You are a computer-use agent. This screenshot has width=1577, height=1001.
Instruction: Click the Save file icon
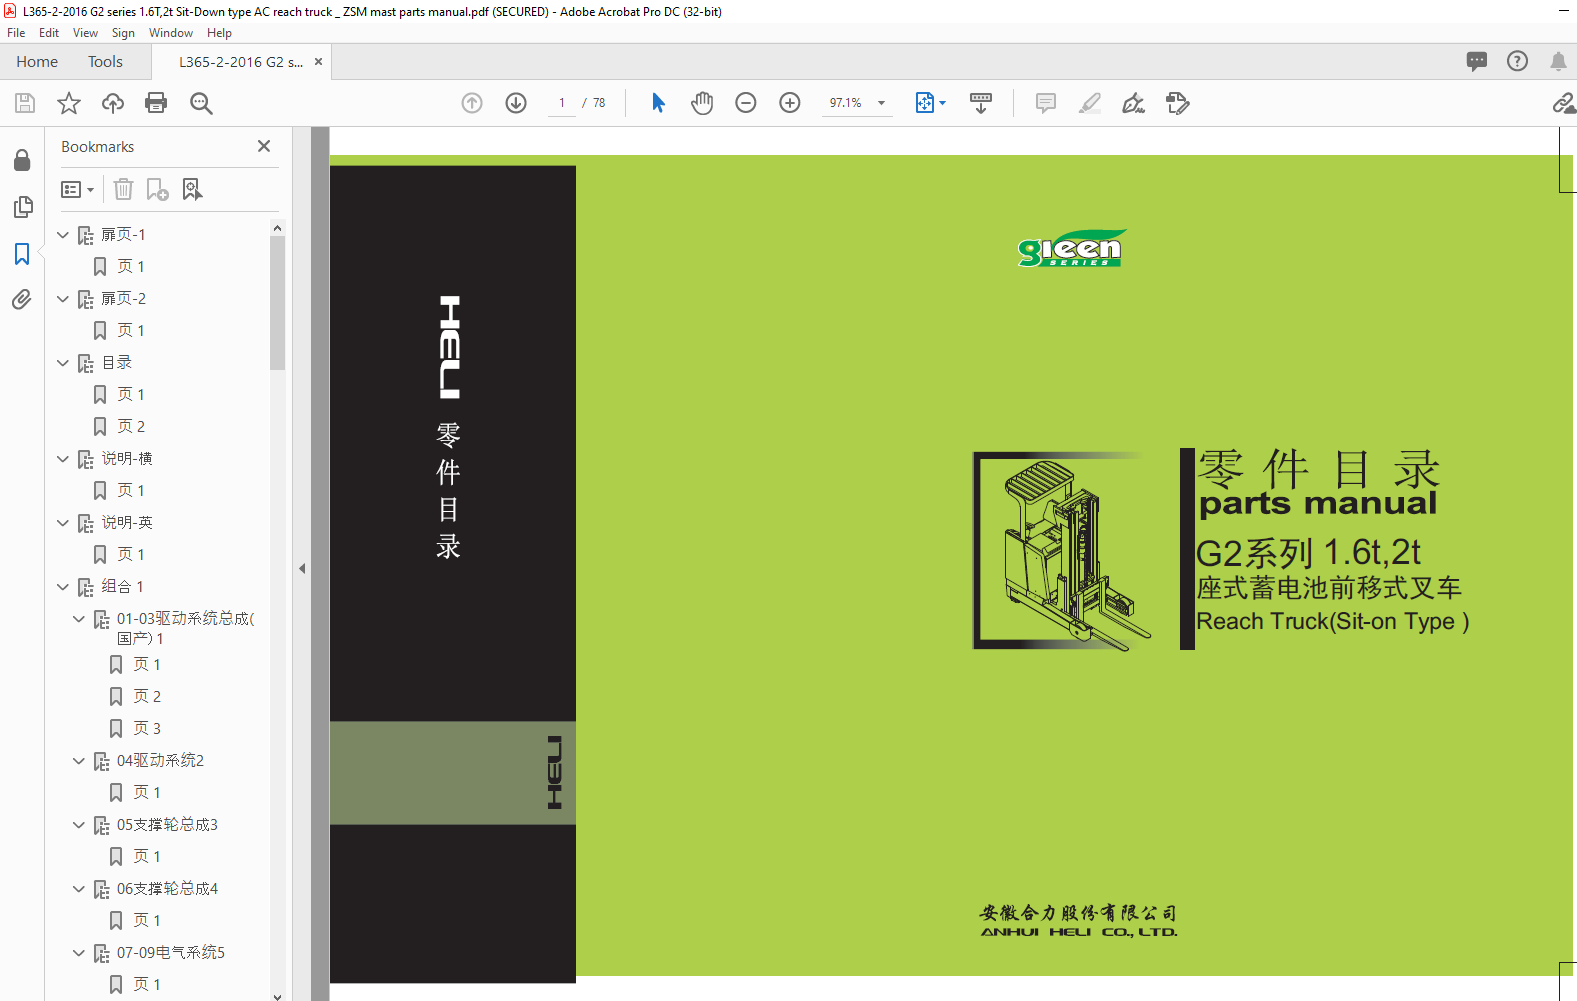(25, 103)
